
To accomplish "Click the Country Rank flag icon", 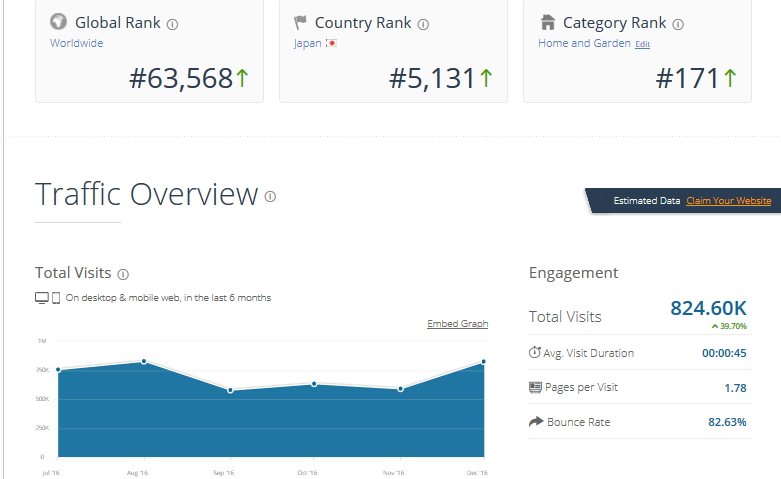I will (x=301, y=22).
